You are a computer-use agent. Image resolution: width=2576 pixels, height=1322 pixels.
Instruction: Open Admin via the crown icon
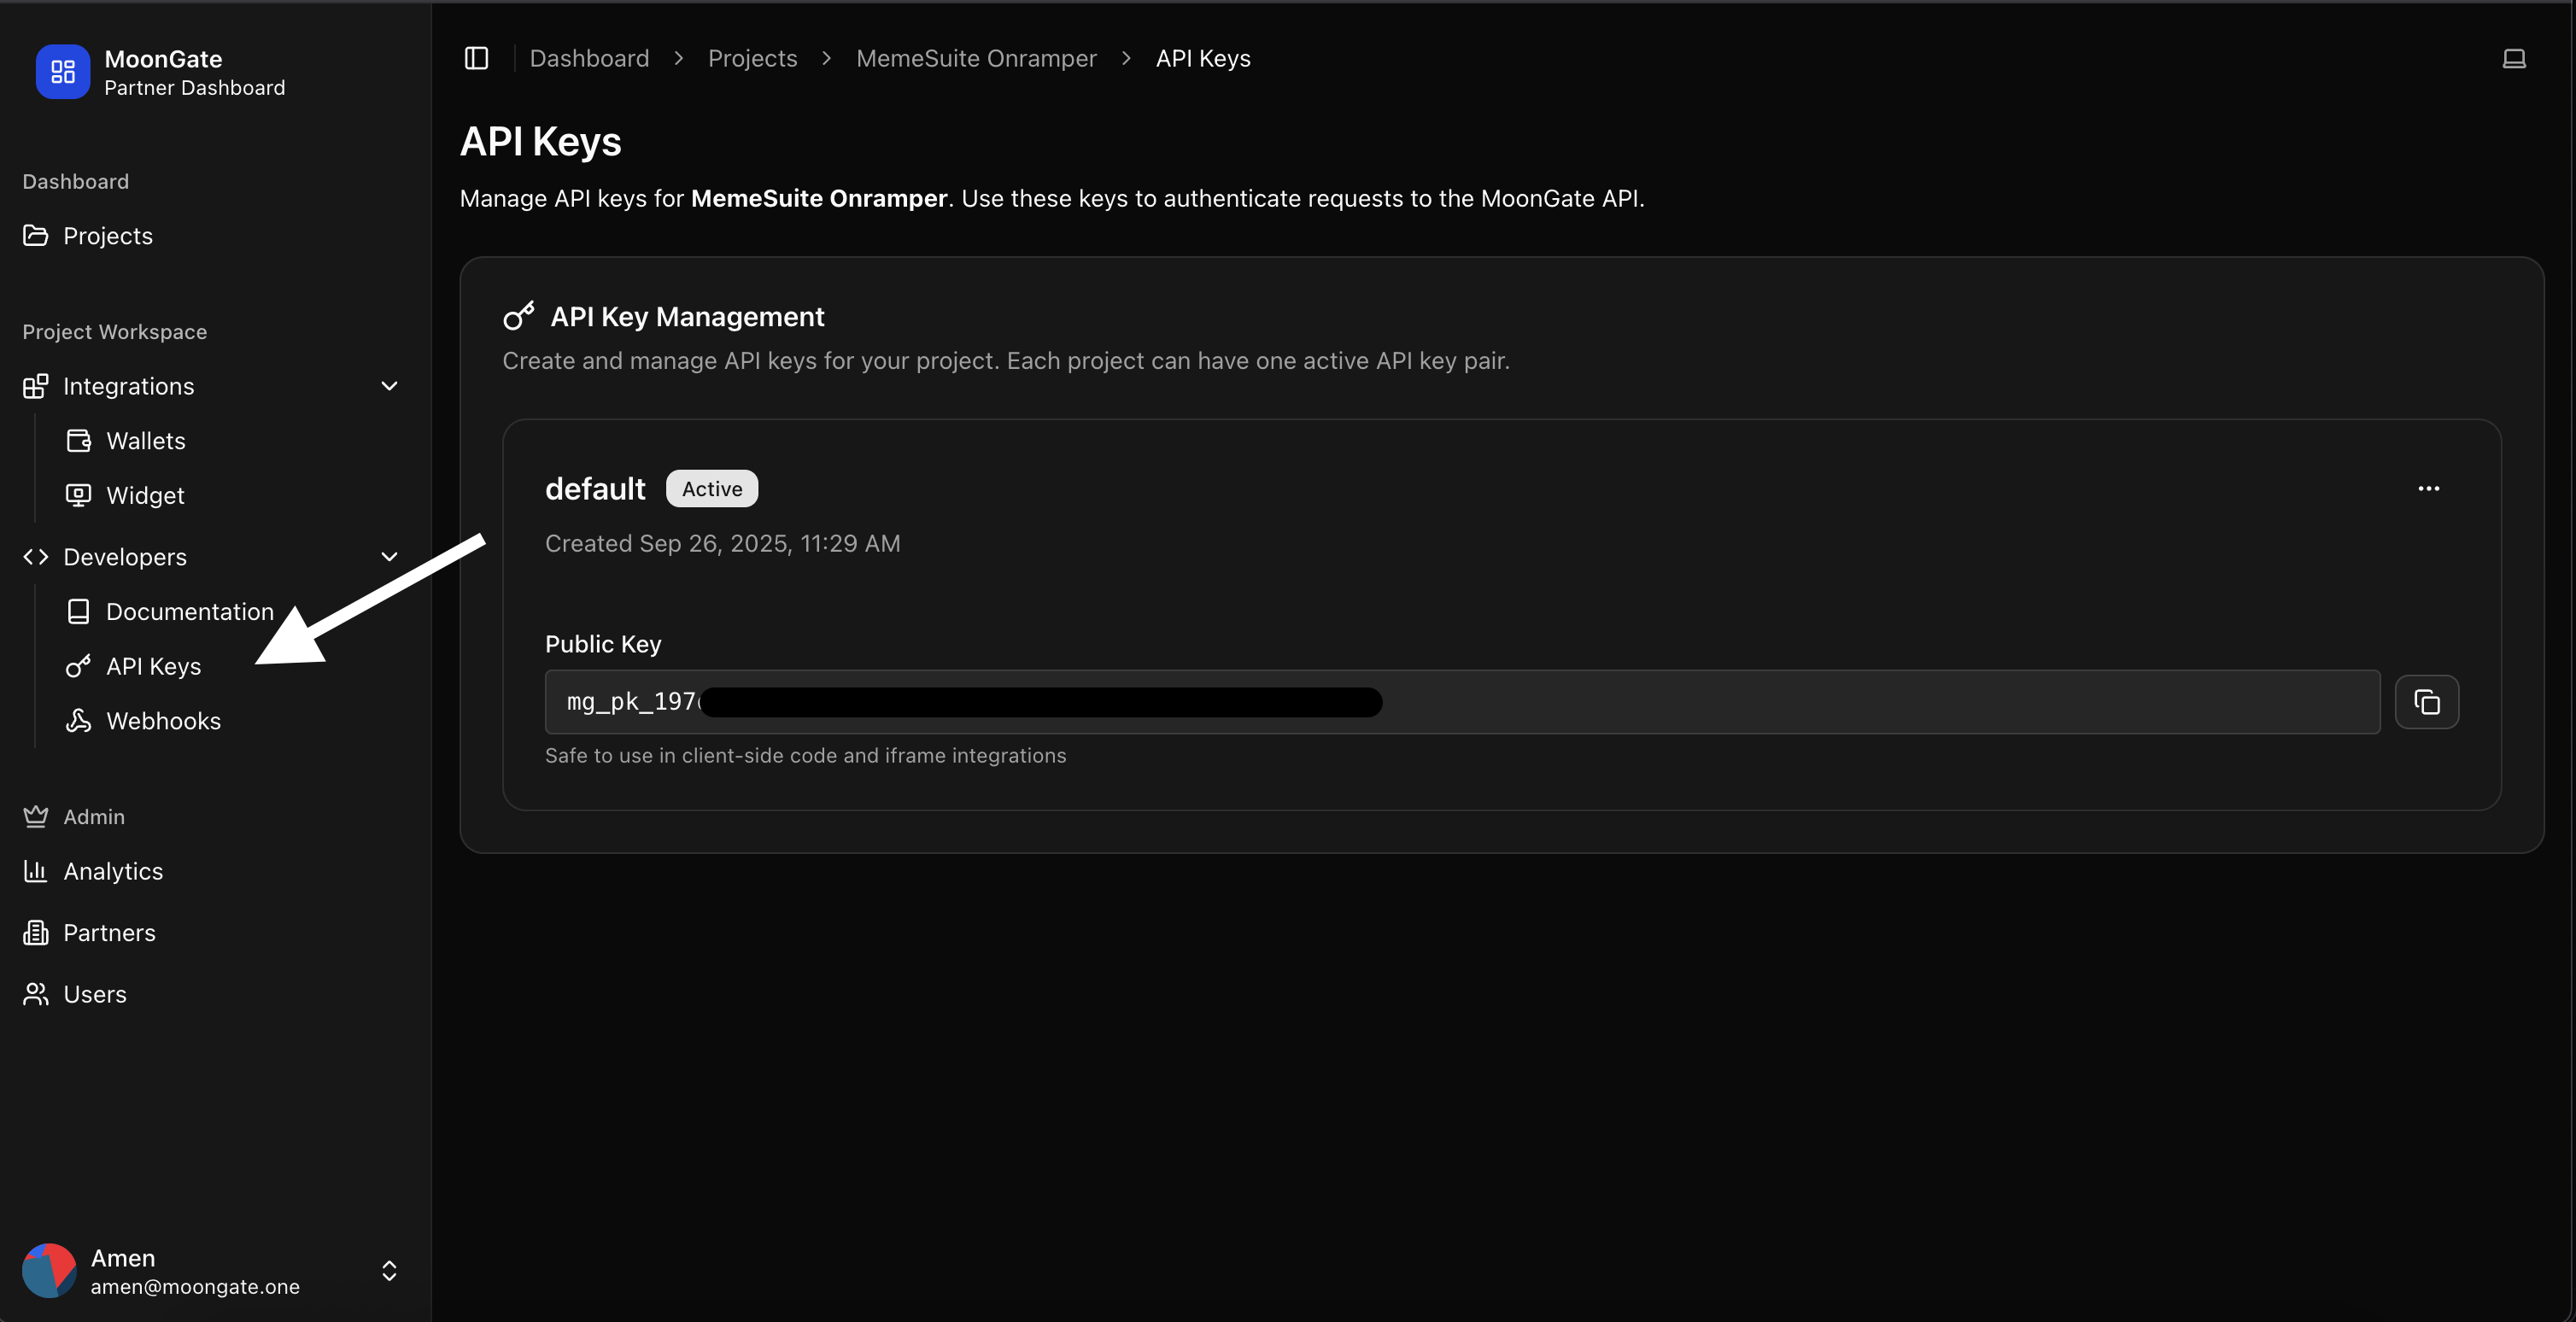coord(36,816)
